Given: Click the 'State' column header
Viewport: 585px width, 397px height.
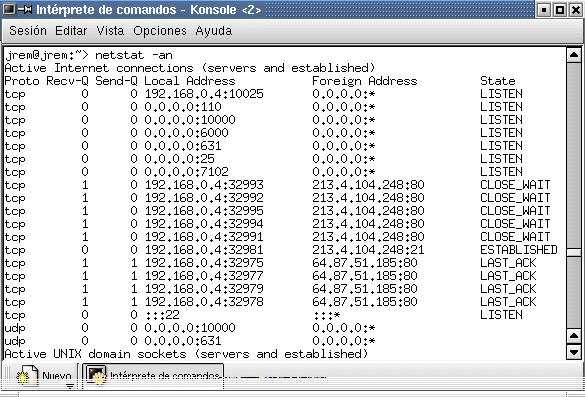Looking at the screenshot, I should (498, 81).
